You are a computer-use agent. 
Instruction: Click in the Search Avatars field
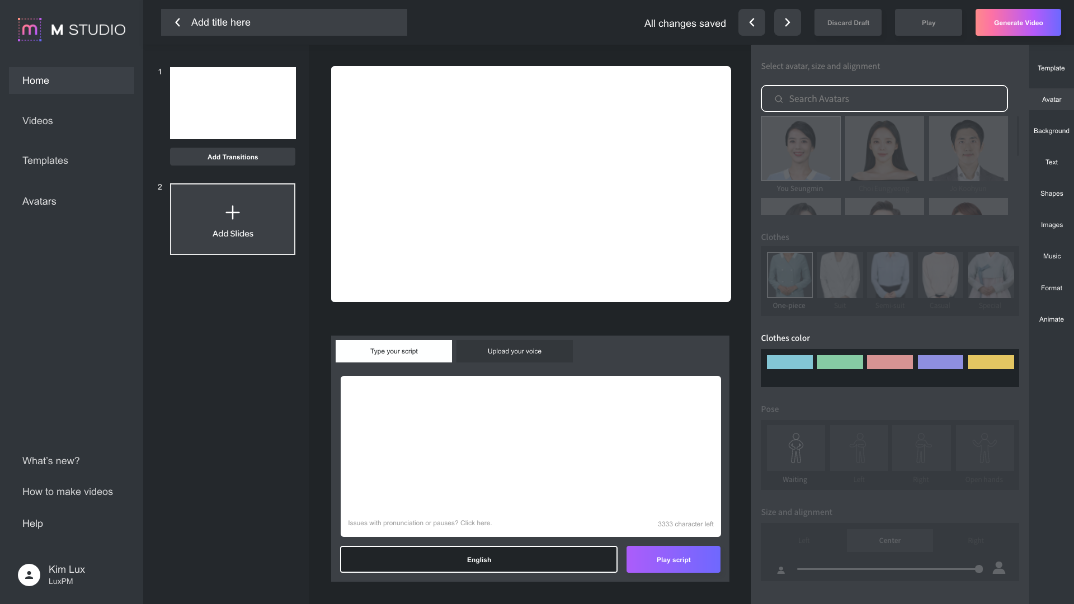pos(884,99)
